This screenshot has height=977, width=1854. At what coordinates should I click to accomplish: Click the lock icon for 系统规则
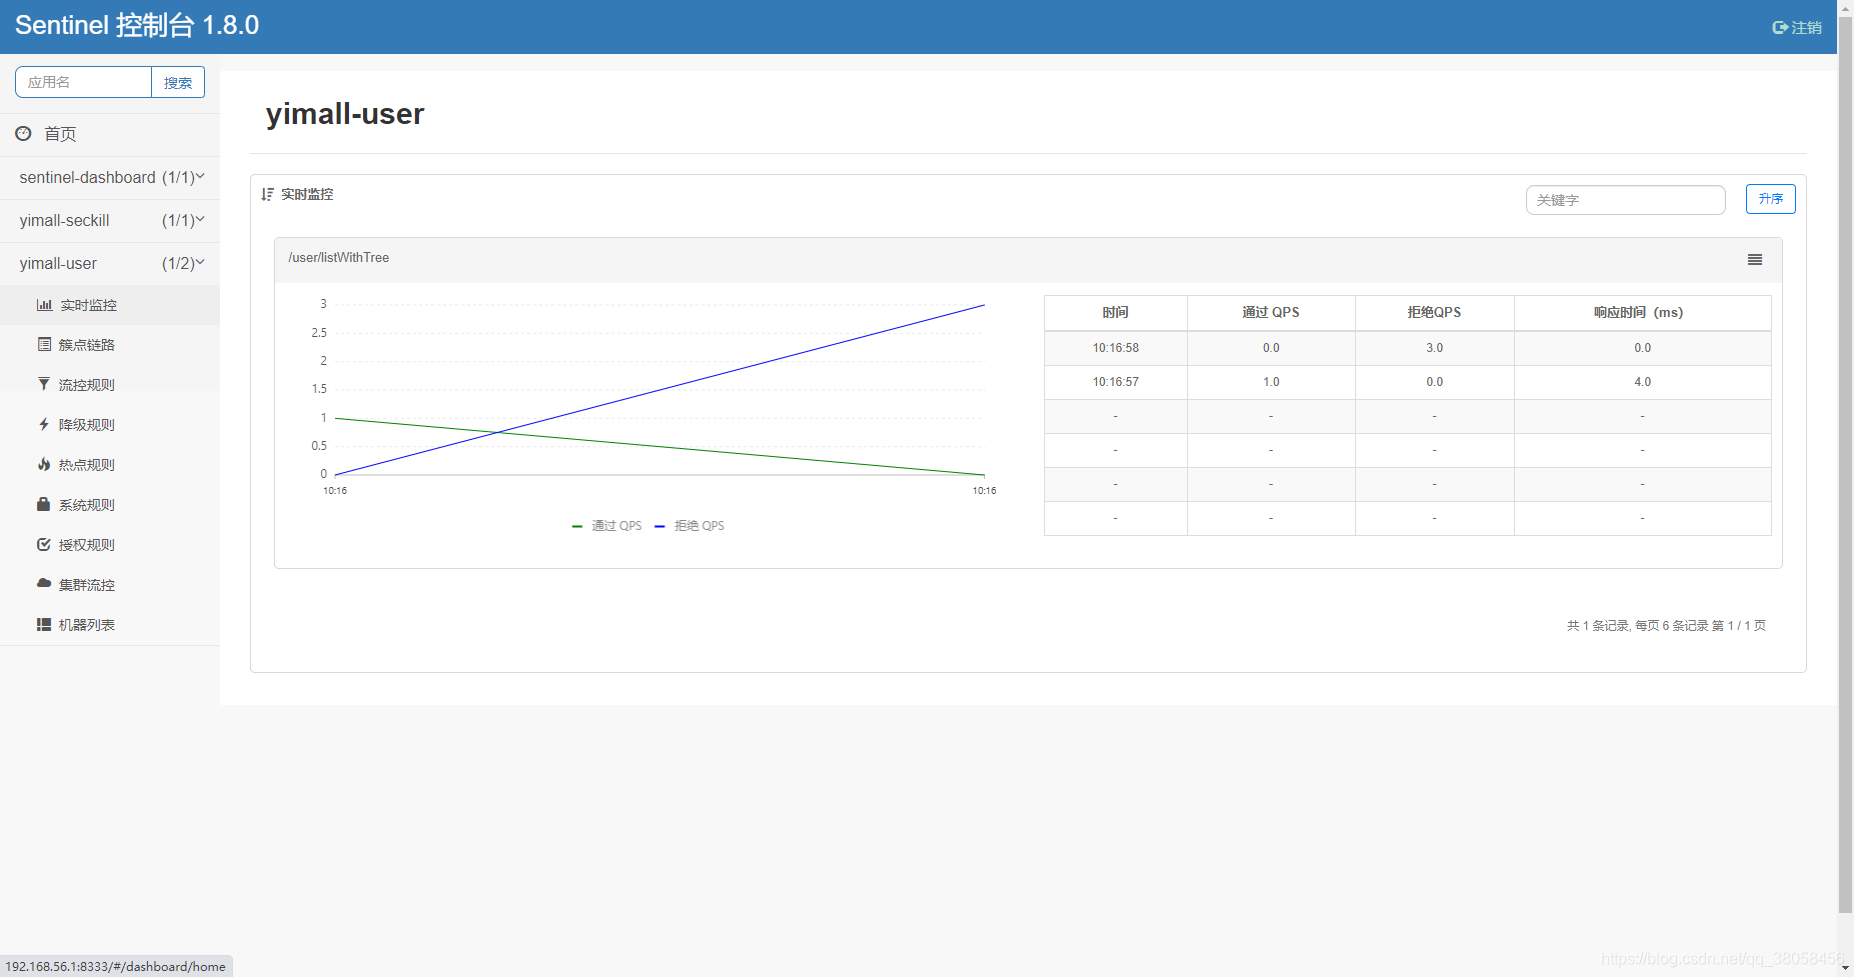pos(44,504)
